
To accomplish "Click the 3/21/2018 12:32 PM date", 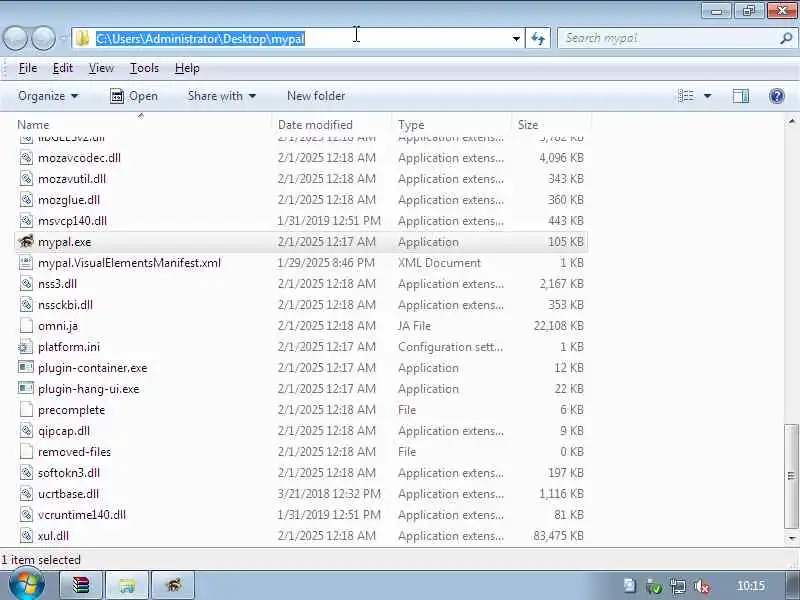I will [329, 494].
